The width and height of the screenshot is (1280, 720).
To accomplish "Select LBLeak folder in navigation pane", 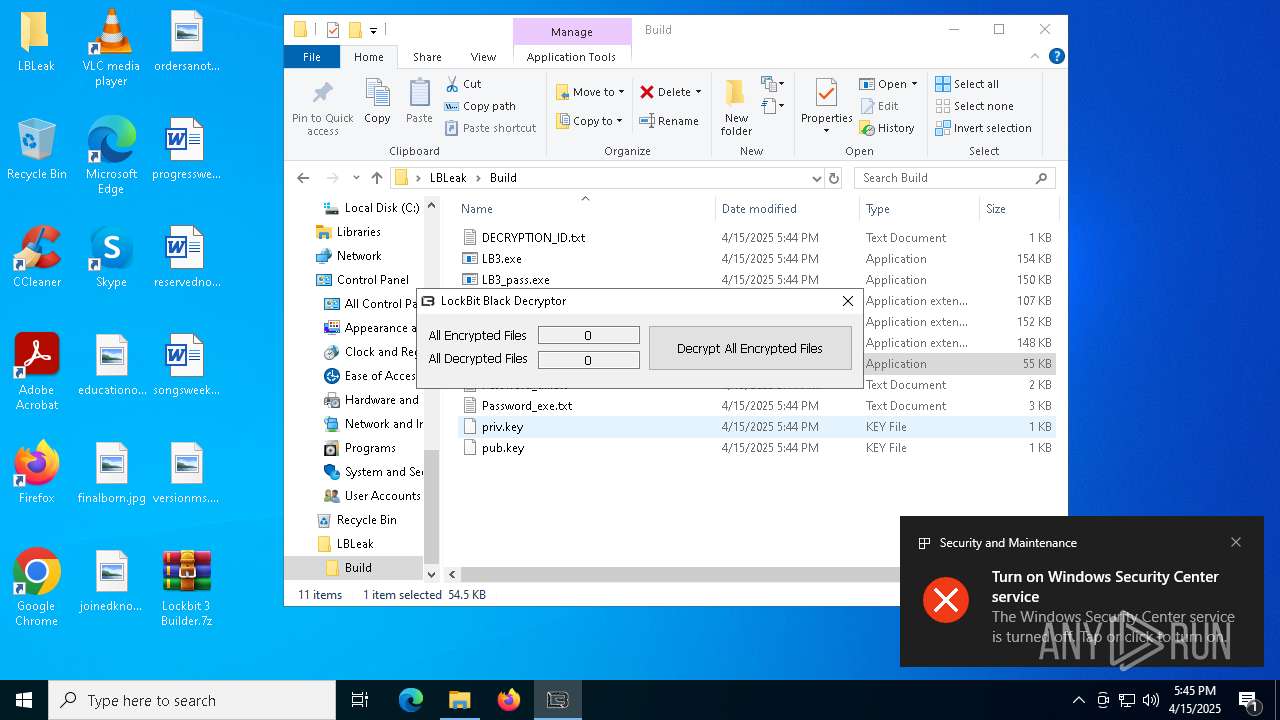I will coord(345,544).
